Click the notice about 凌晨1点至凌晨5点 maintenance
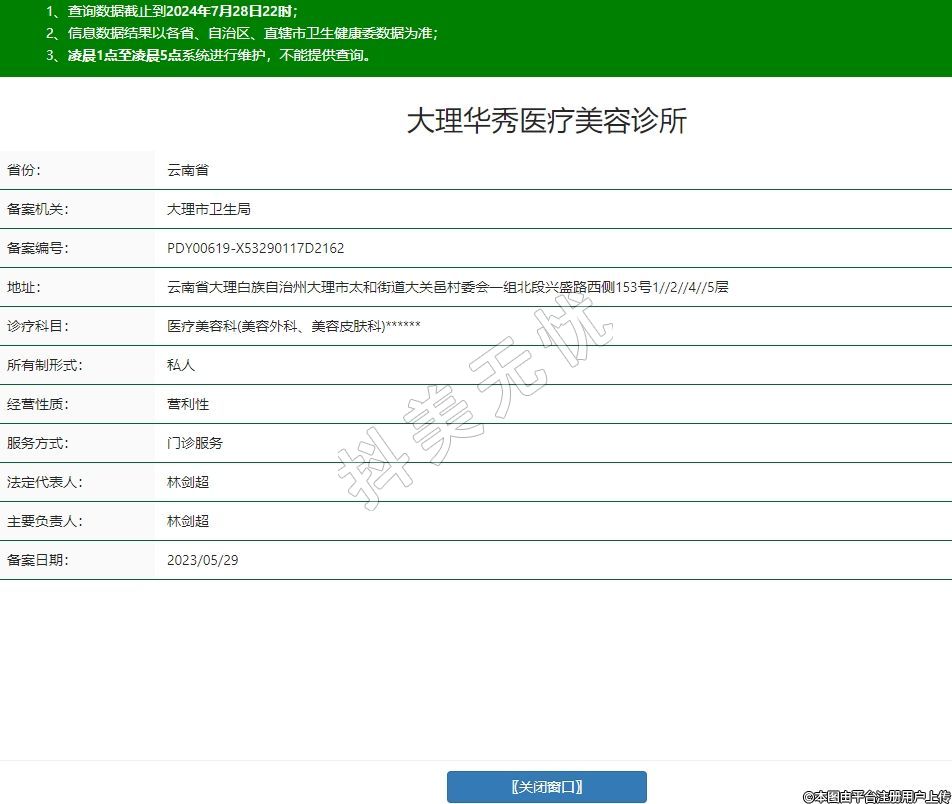Image resolution: width=952 pixels, height=804 pixels. point(208,55)
